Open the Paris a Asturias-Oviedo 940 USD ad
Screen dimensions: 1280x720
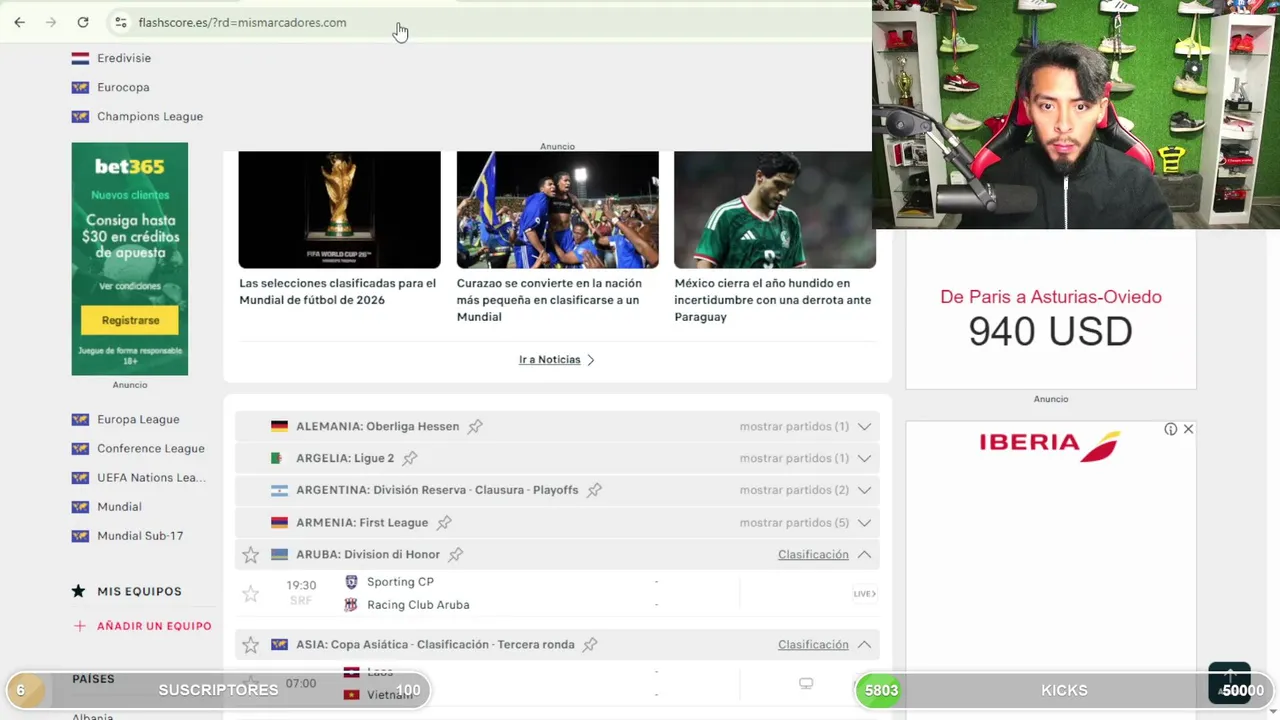(1051, 310)
